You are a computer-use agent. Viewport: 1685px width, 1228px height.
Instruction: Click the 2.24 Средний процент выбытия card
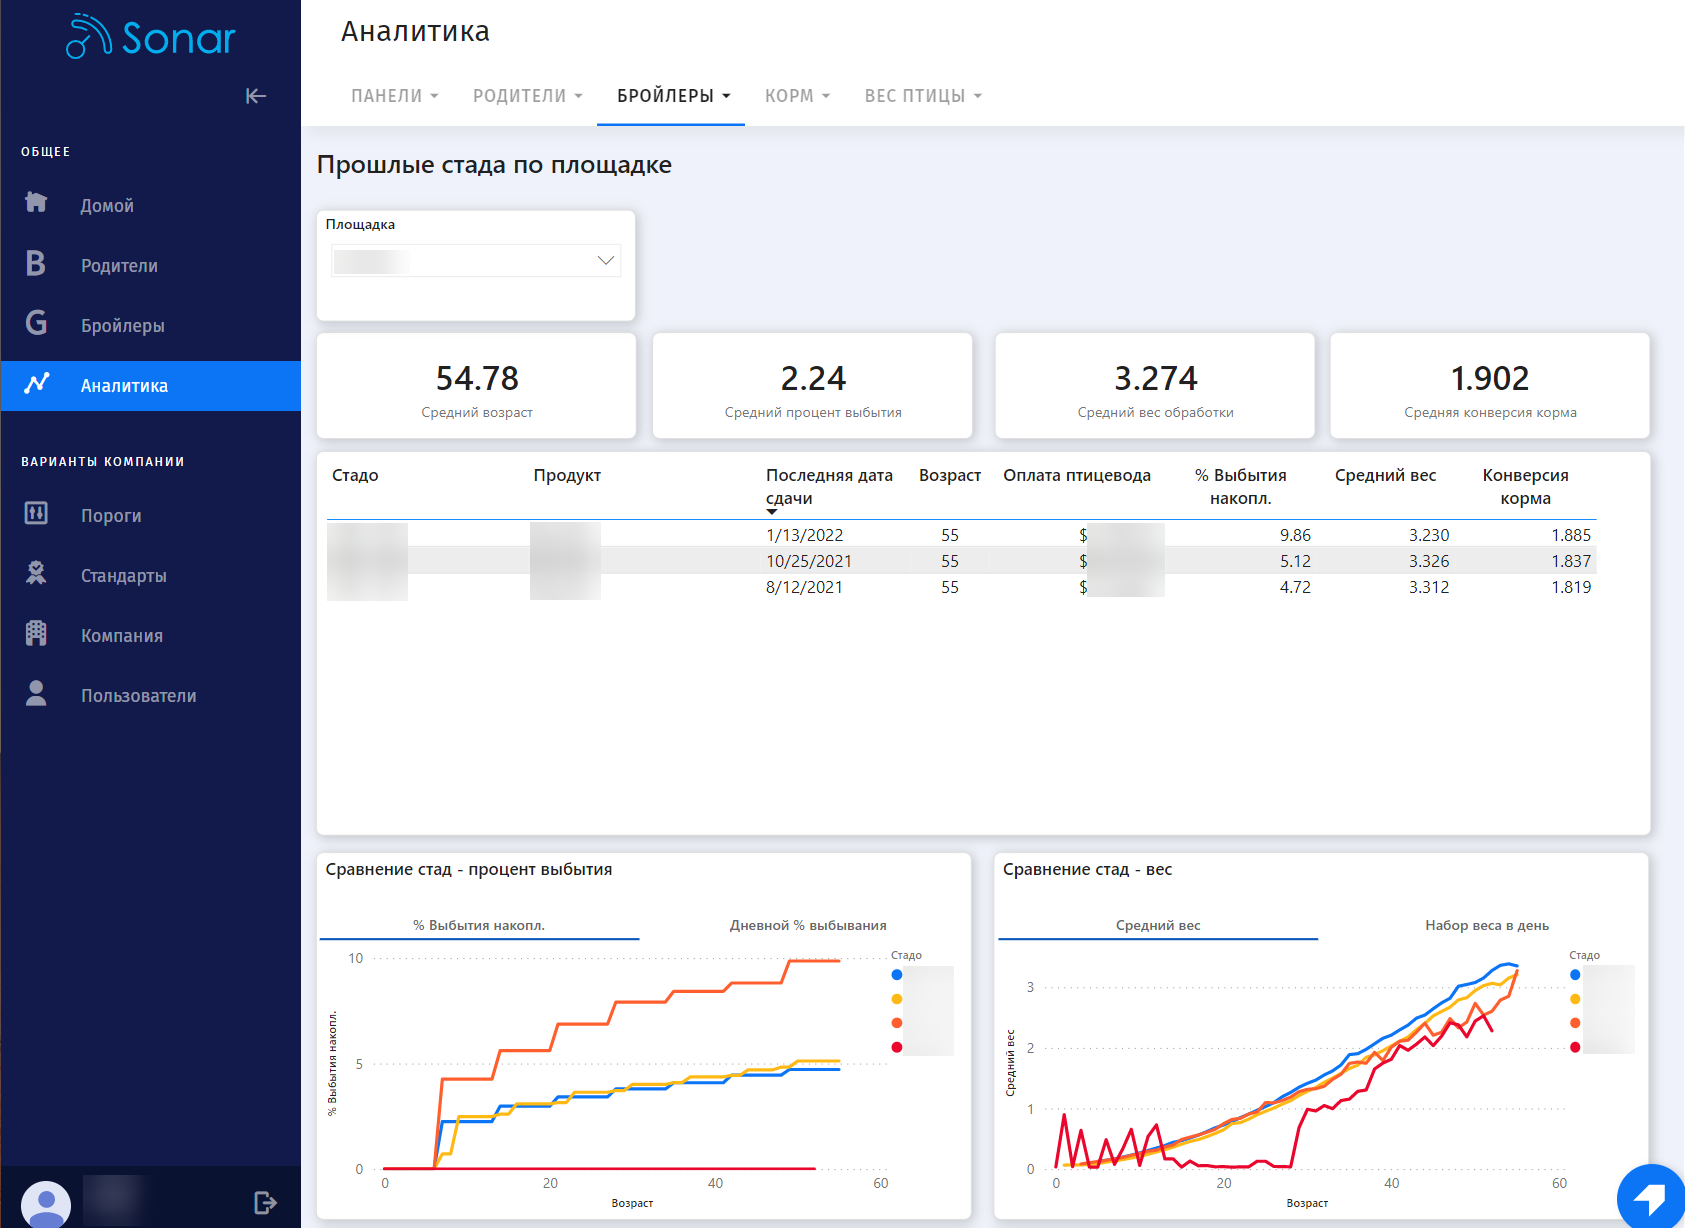(813, 386)
